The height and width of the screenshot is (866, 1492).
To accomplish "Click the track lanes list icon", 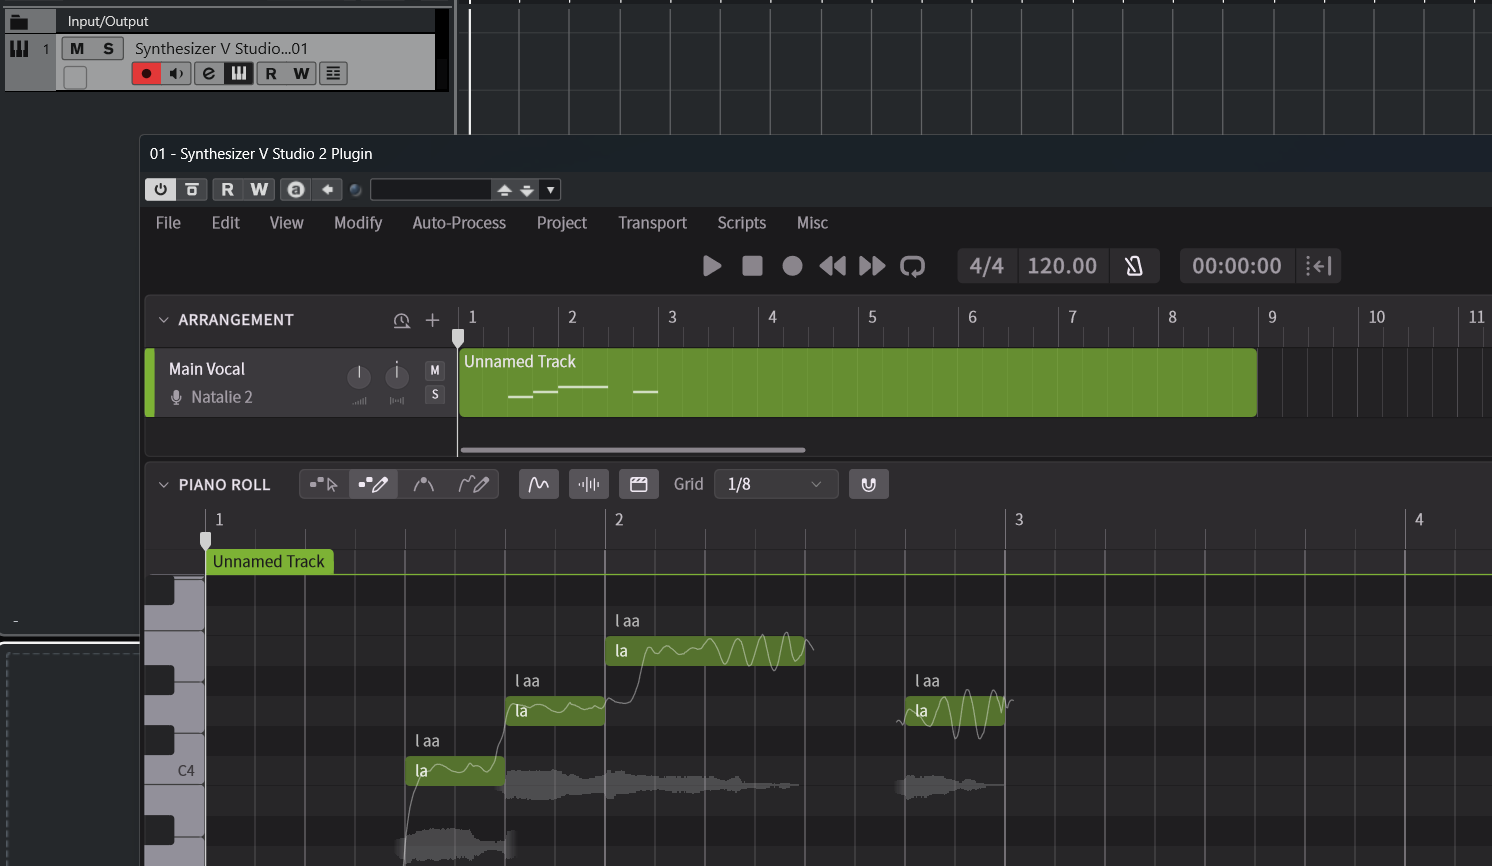I will pyautogui.click(x=333, y=73).
